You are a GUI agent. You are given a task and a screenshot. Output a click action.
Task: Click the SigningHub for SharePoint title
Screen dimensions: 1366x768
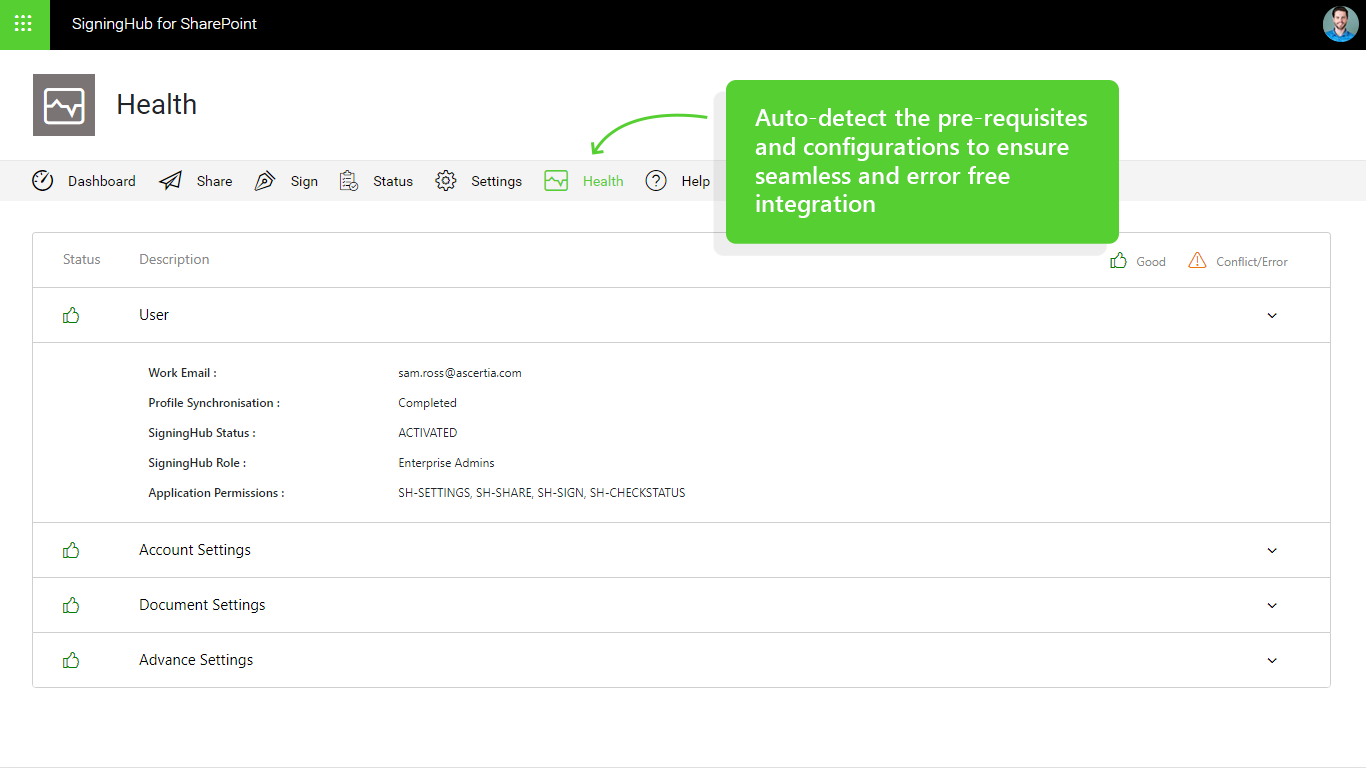[x=164, y=24]
